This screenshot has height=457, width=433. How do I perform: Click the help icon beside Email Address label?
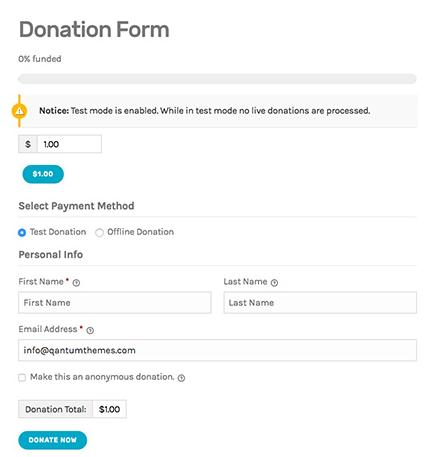90,330
